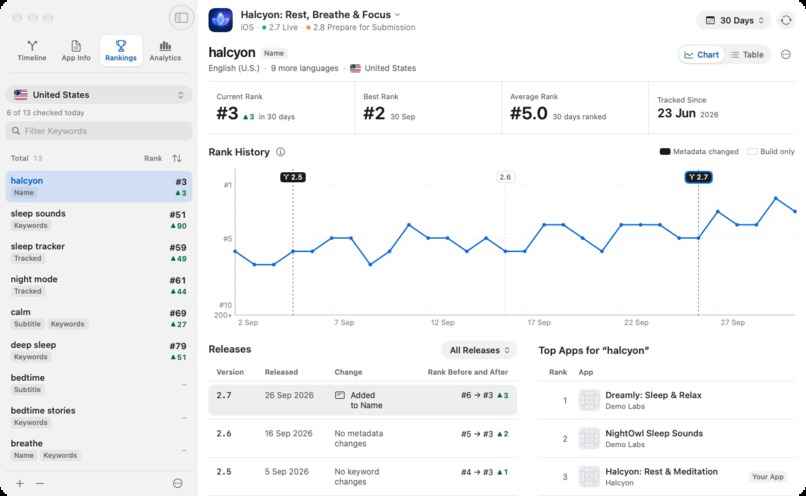The height and width of the screenshot is (496, 806).
Task: Add a keyword with the plus button
Action: click(20, 483)
